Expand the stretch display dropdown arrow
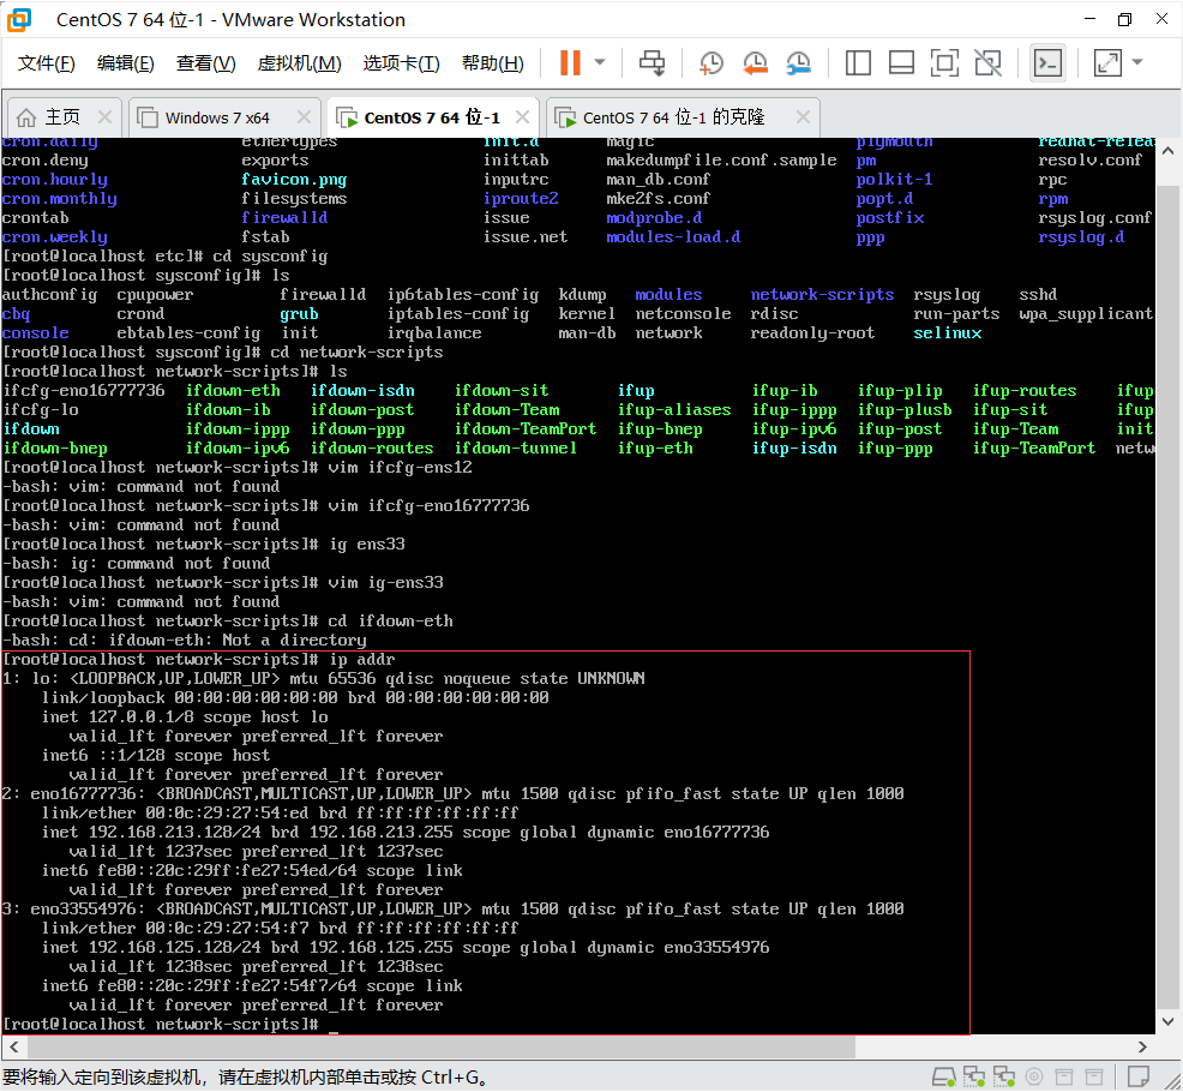1183x1091 pixels. [x=1138, y=63]
